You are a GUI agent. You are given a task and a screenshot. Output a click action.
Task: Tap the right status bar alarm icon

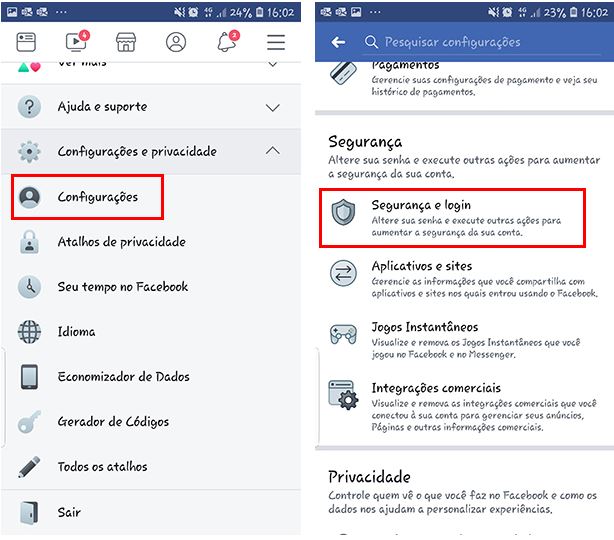[x=507, y=12]
